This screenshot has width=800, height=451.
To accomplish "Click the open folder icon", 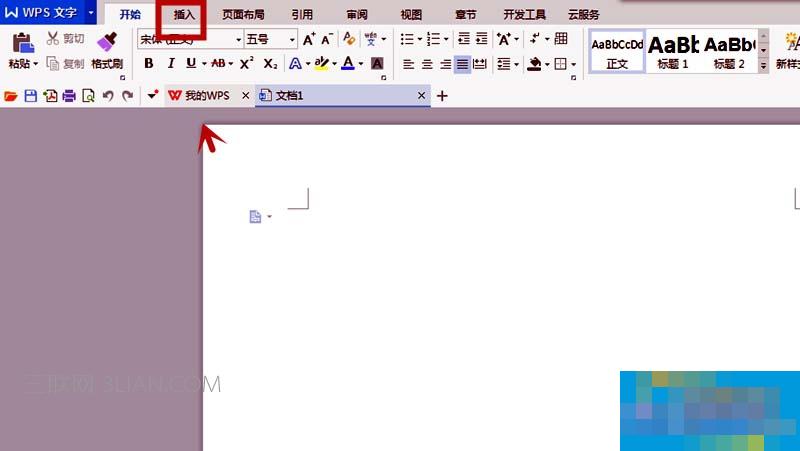I will pos(10,96).
